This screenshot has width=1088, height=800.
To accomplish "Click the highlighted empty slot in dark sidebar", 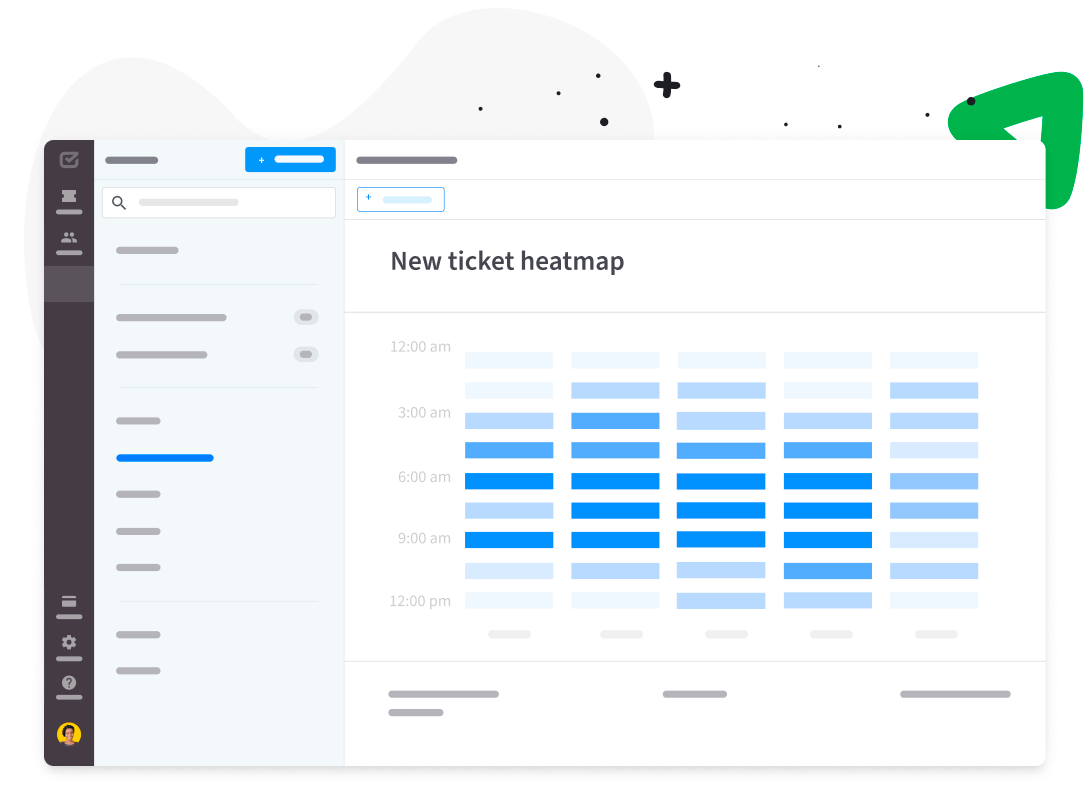I will (69, 284).
